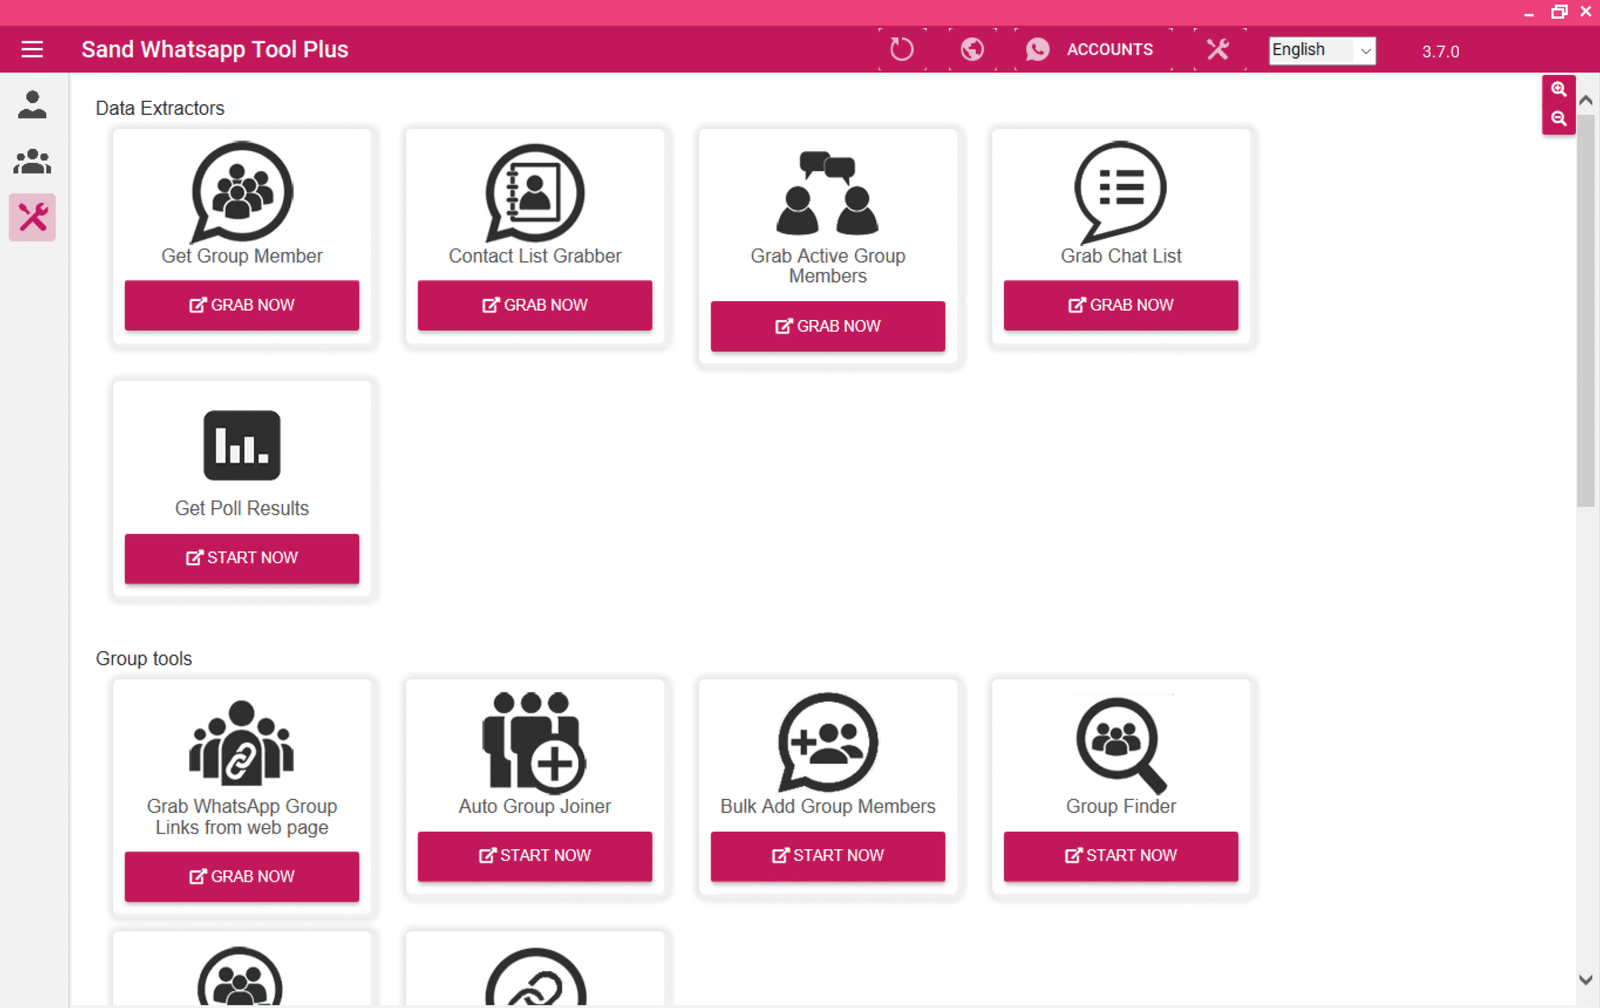Click the Grab WhatsApp Group Links icon

pyautogui.click(x=242, y=743)
